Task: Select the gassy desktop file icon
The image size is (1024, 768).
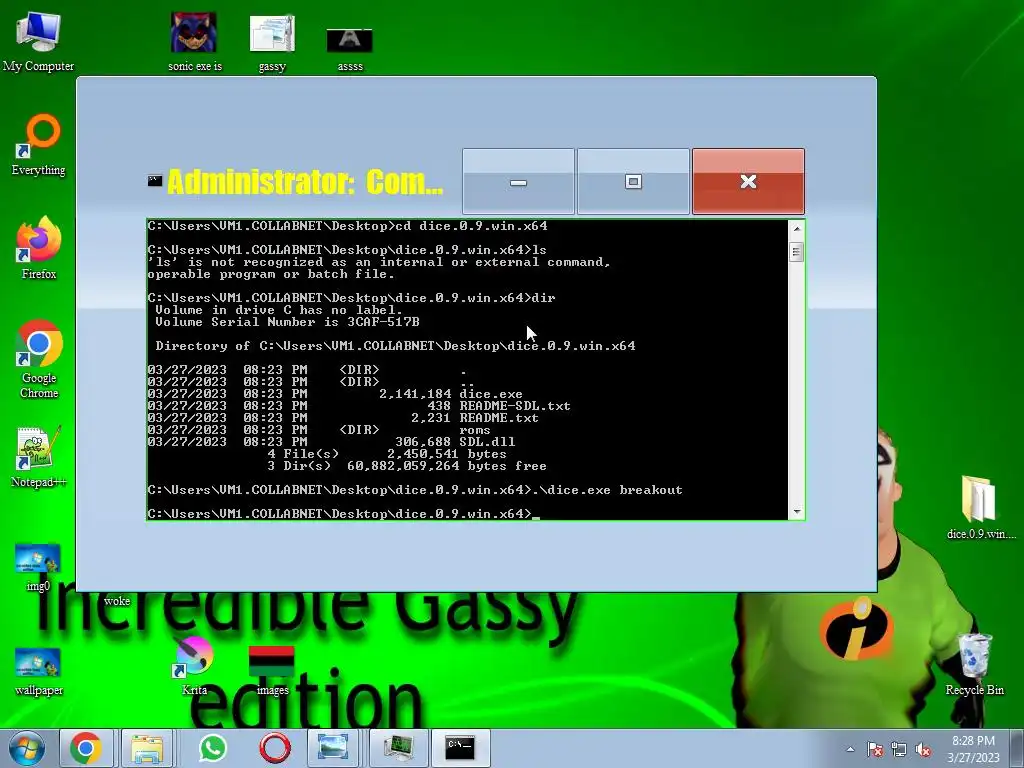Action: (x=272, y=42)
